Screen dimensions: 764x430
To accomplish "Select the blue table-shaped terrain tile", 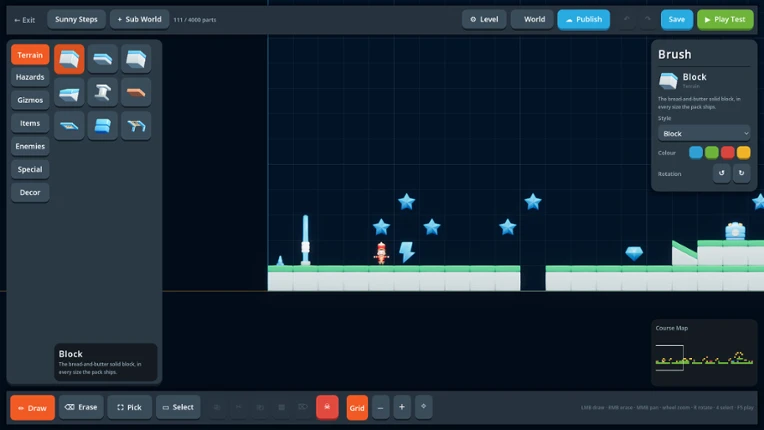I will pos(136,126).
